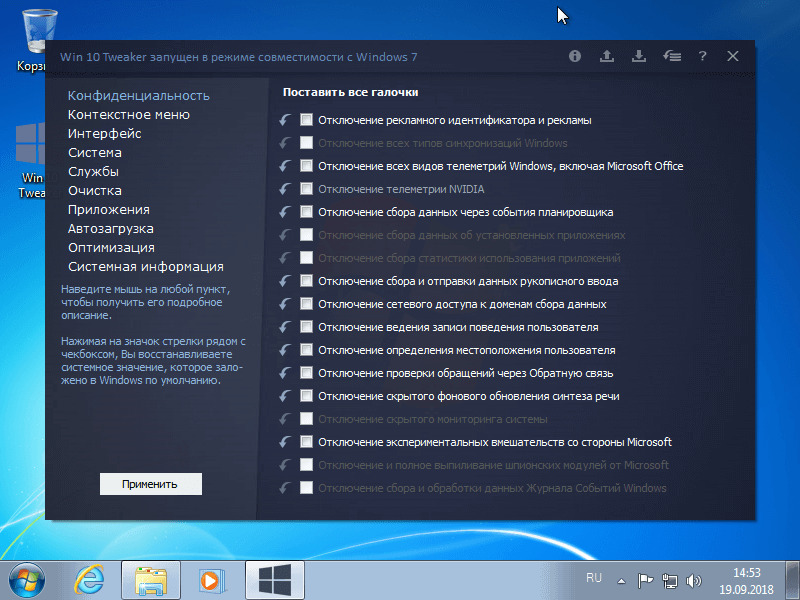Open the Action Center flag tray icon
Viewport: 800px width, 600px height.
point(645,581)
